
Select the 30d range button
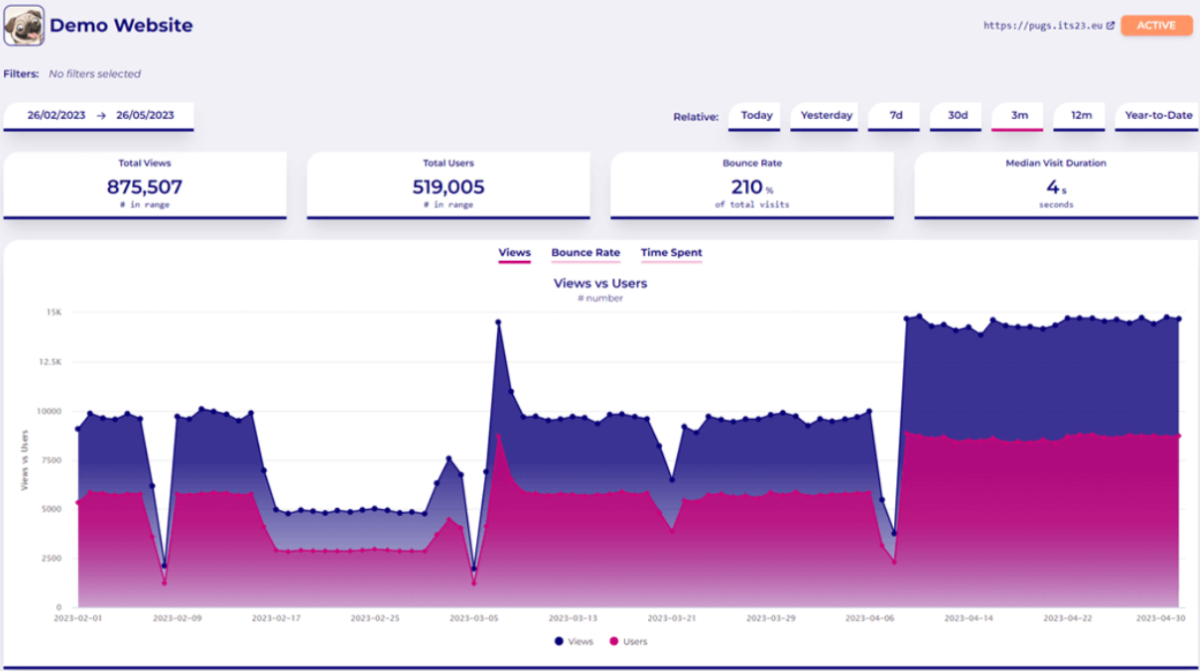coord(958,116)
